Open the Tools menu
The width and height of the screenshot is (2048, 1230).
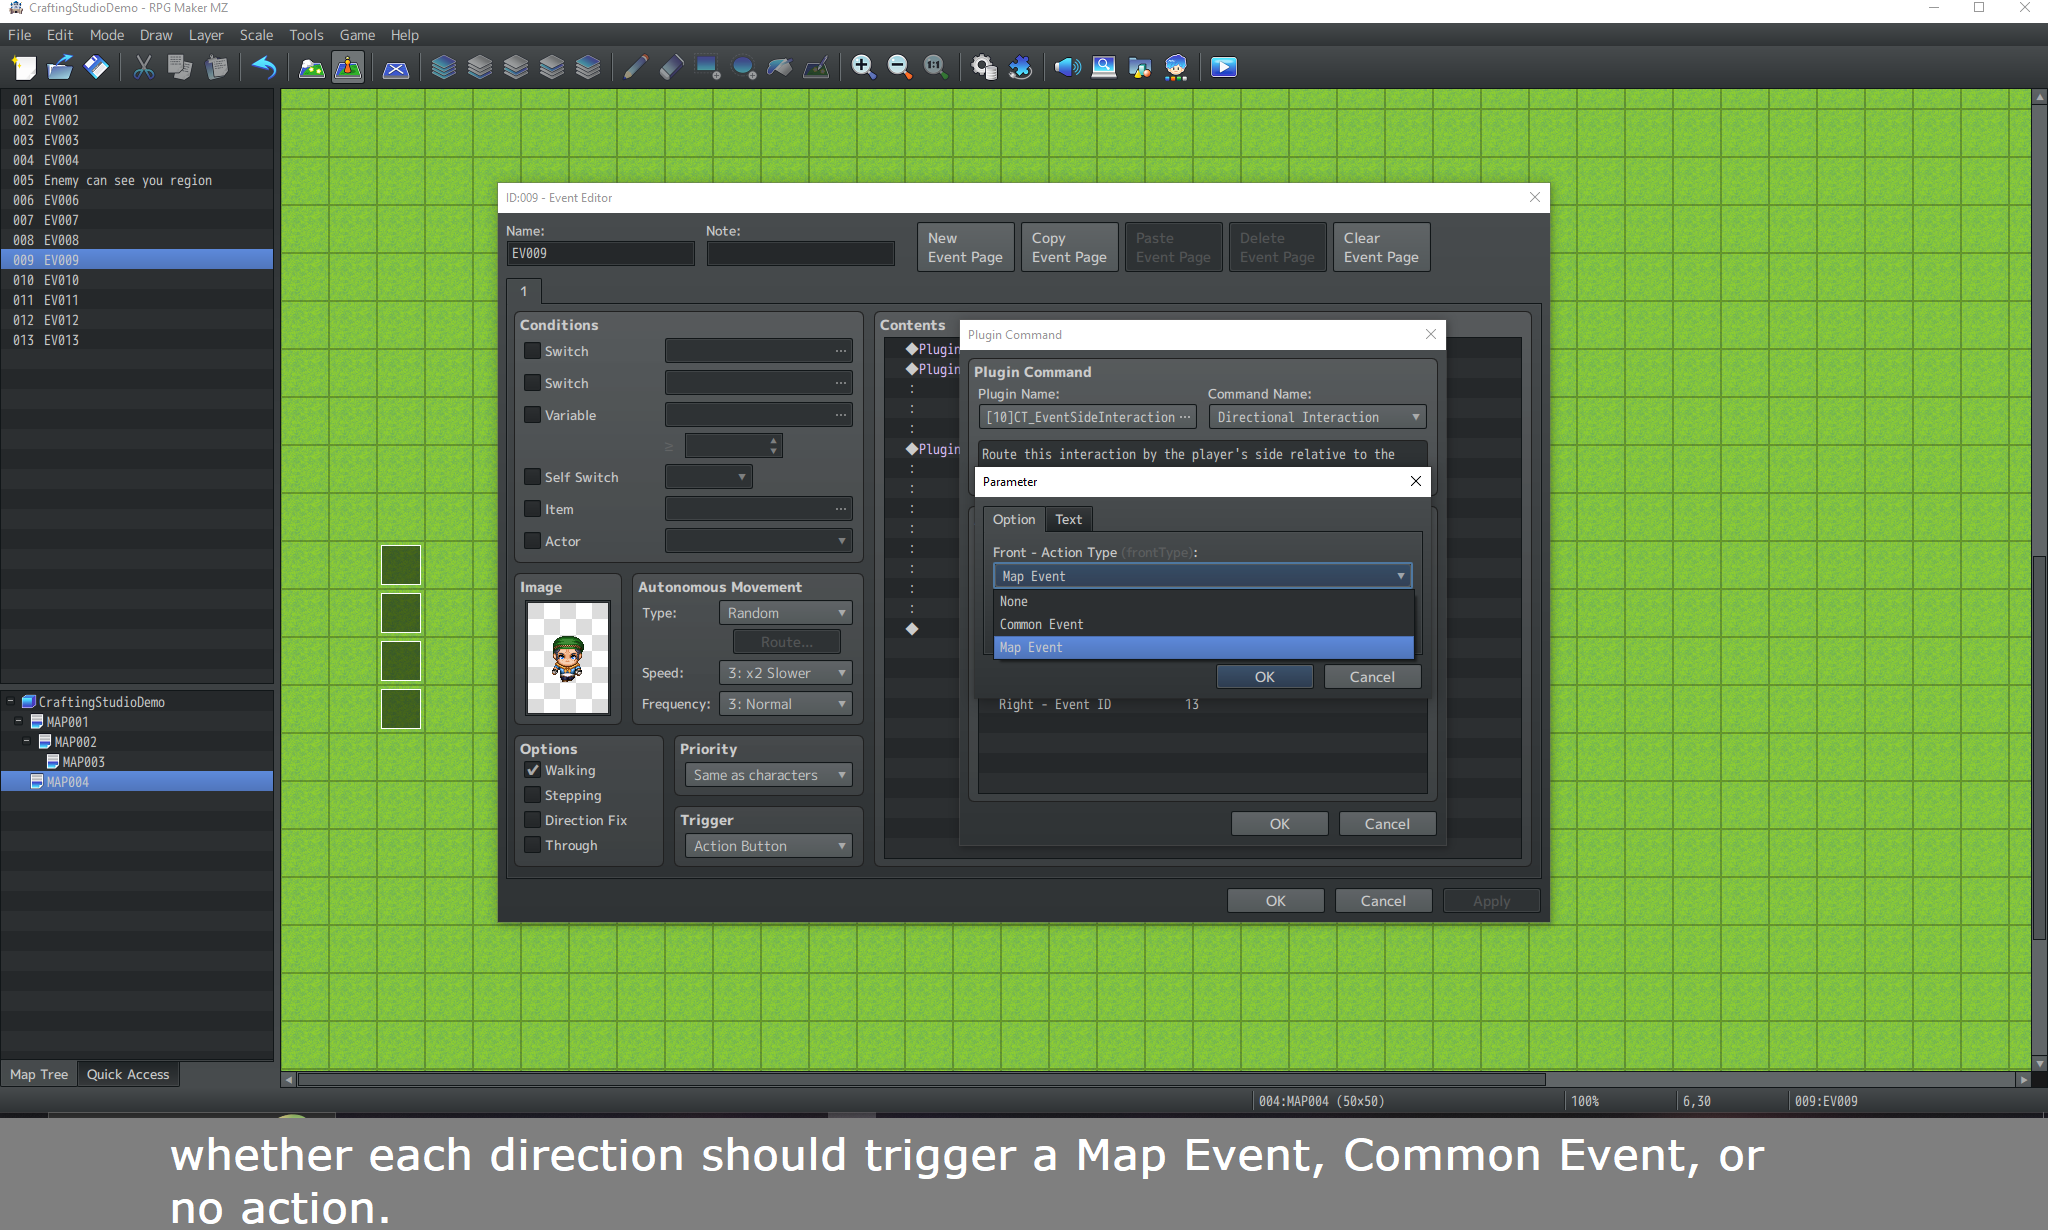point(306,35)
